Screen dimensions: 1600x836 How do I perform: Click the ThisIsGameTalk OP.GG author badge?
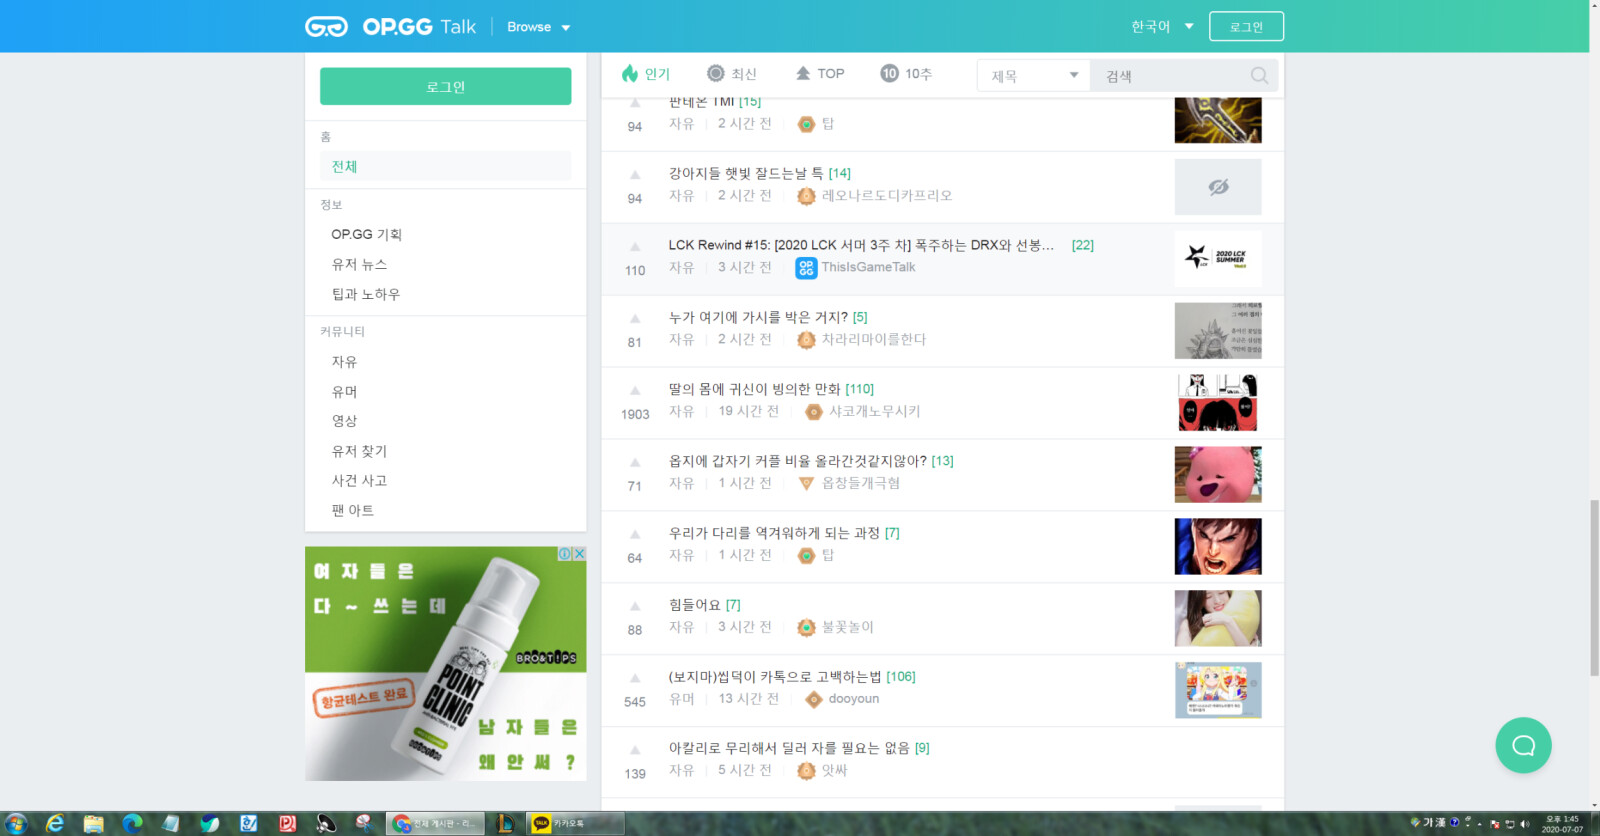click(806, 268)
